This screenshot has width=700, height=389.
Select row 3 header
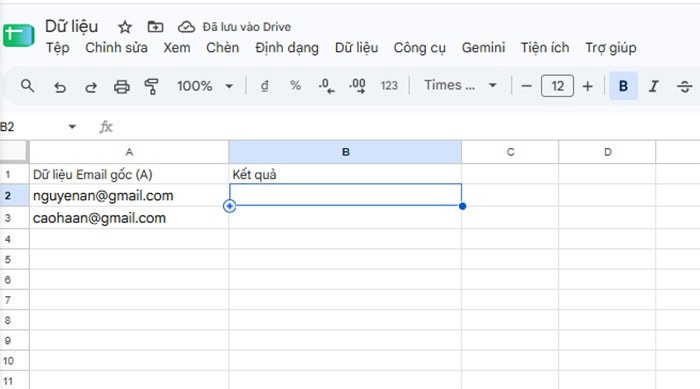click(14, 218)
